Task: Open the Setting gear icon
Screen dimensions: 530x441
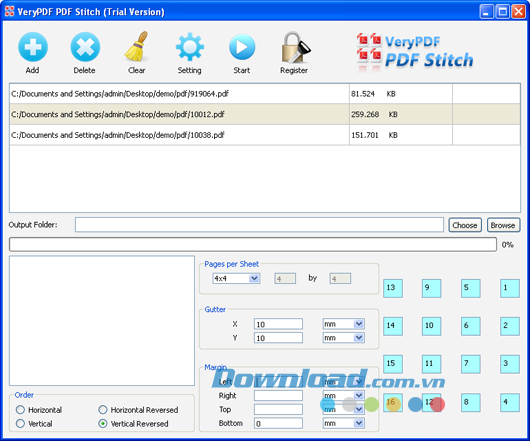Action: click(x=190, y=47)
